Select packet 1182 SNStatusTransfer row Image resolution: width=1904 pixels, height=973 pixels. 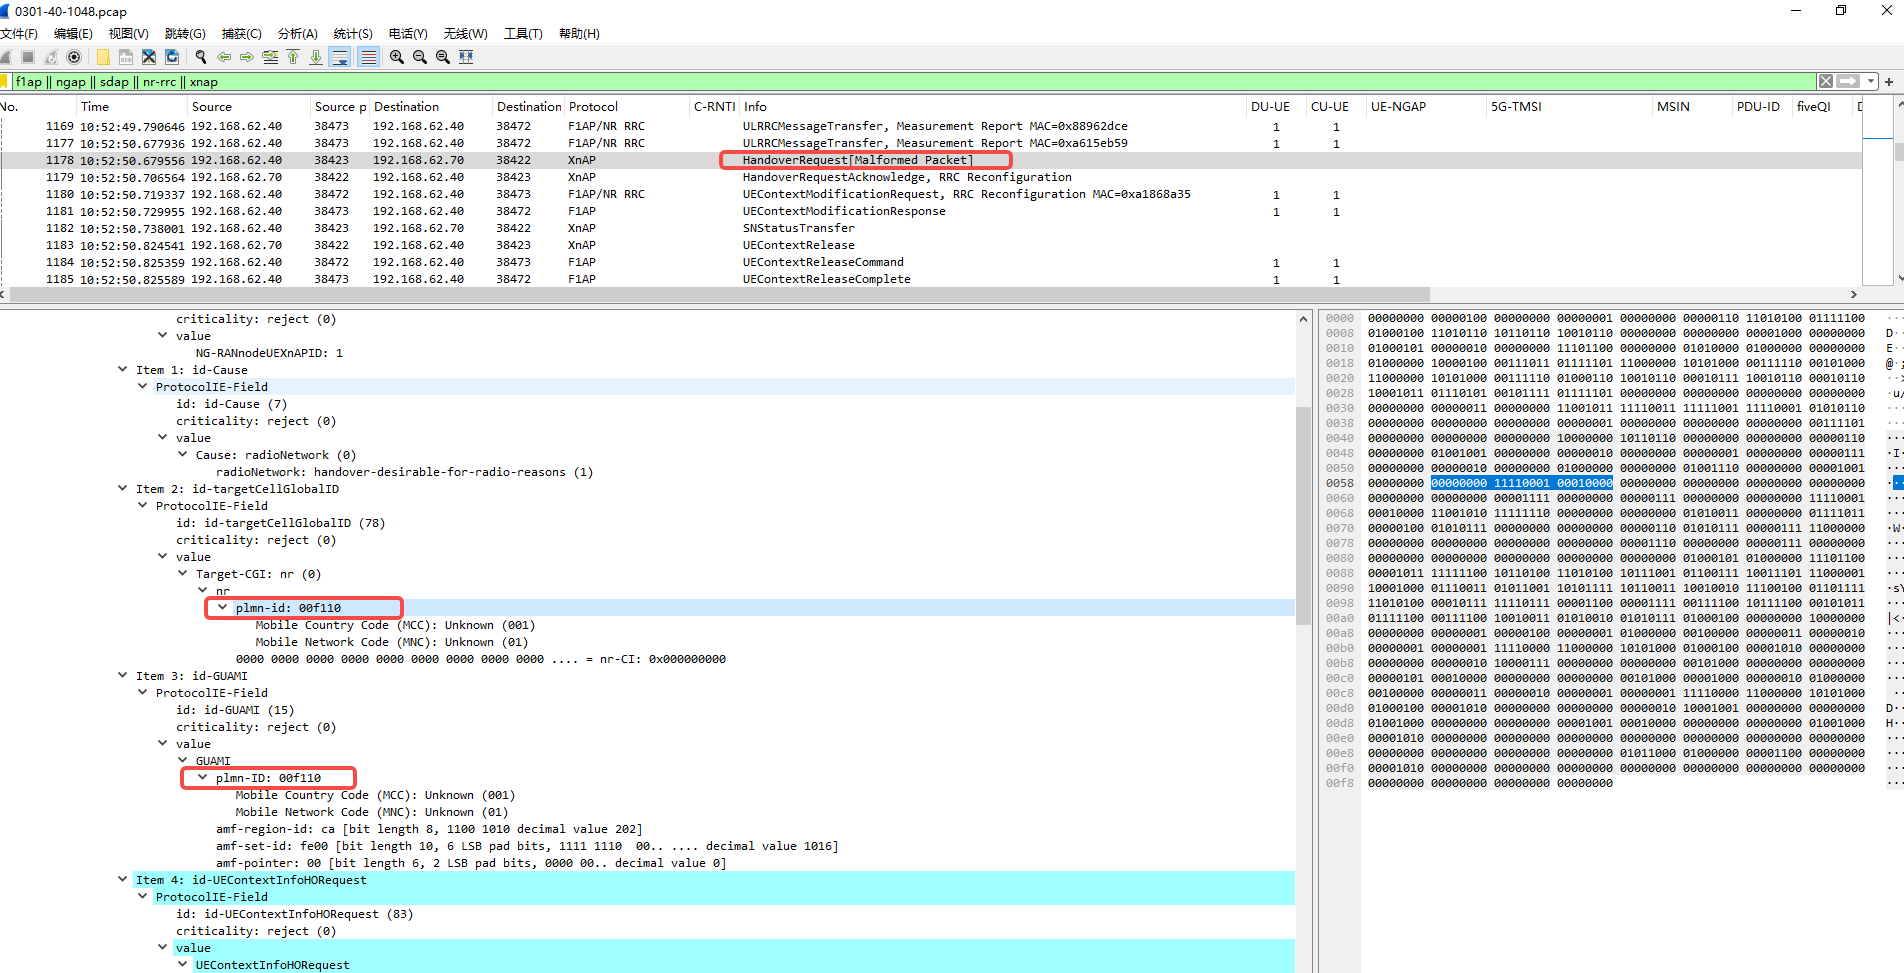(930, 228)
